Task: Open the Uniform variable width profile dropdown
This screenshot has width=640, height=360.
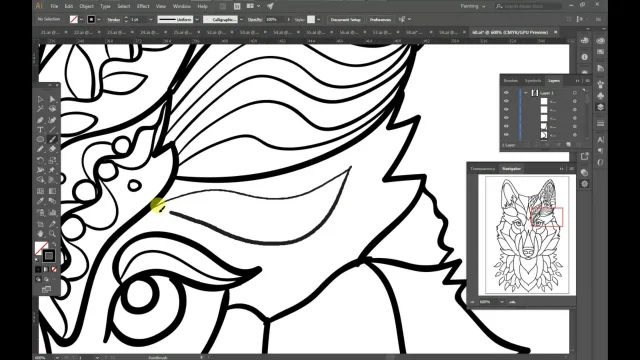Action: point(197,19)
